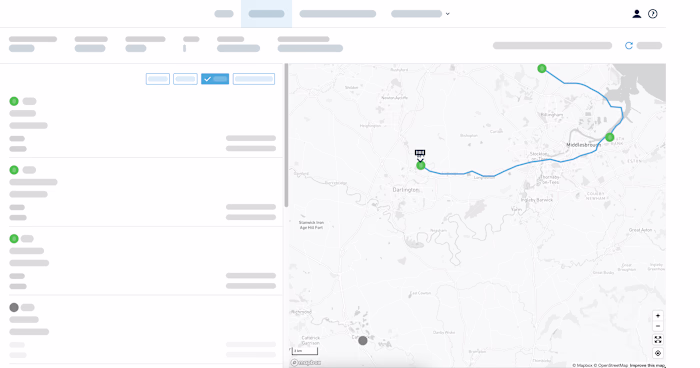Click the green marker at Middlesbrough
The image size is (700, 368).
(609, 137)
